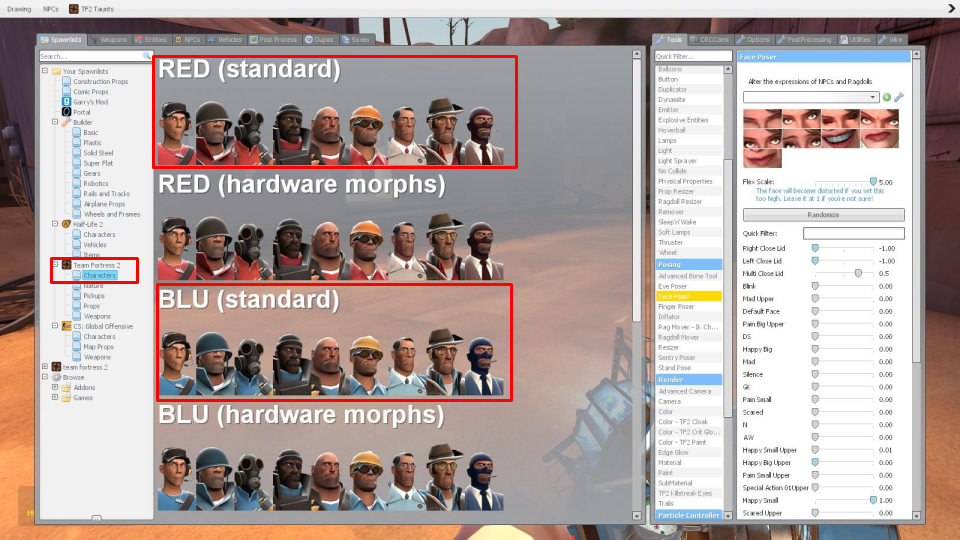Spawn the RED standard Medic model
The height and width of the screenshot is (540, 960).
pos(406,134)
